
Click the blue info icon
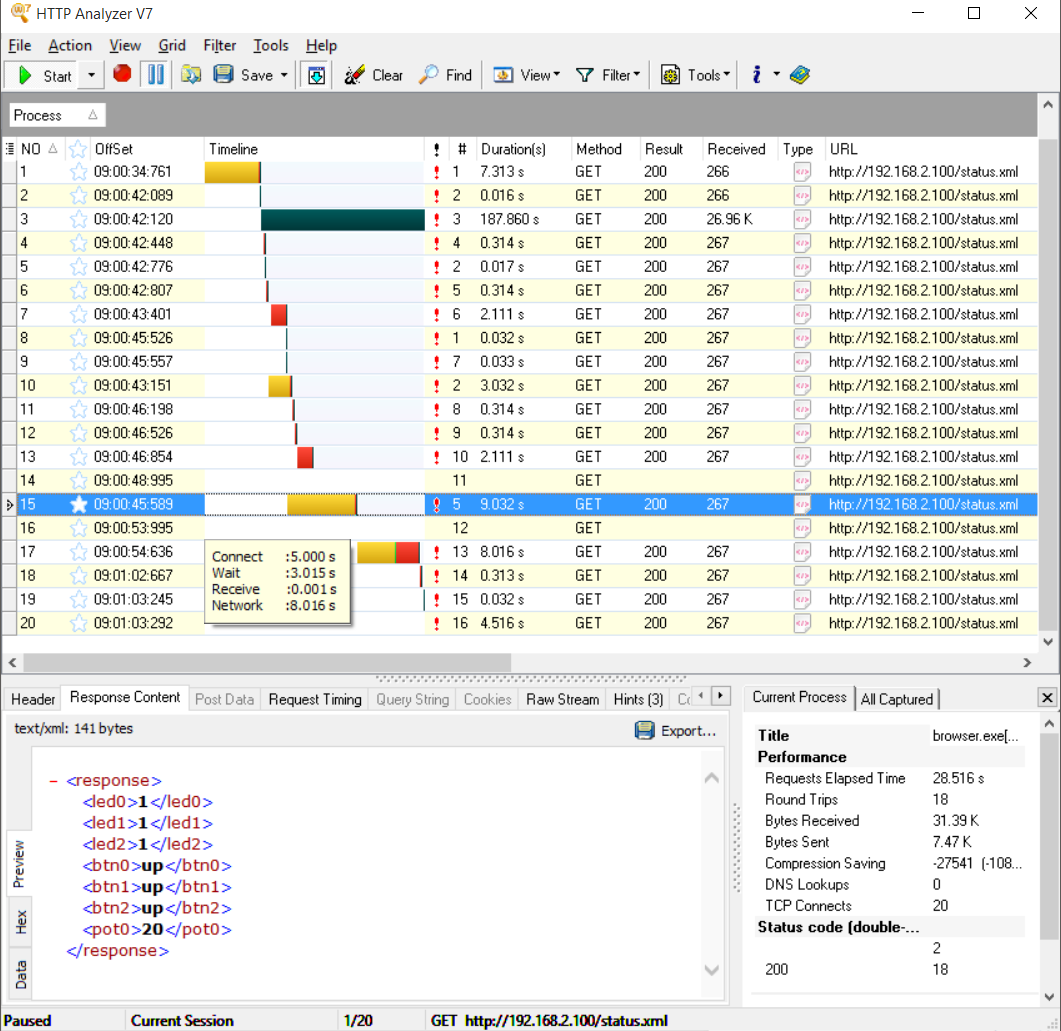757,75
